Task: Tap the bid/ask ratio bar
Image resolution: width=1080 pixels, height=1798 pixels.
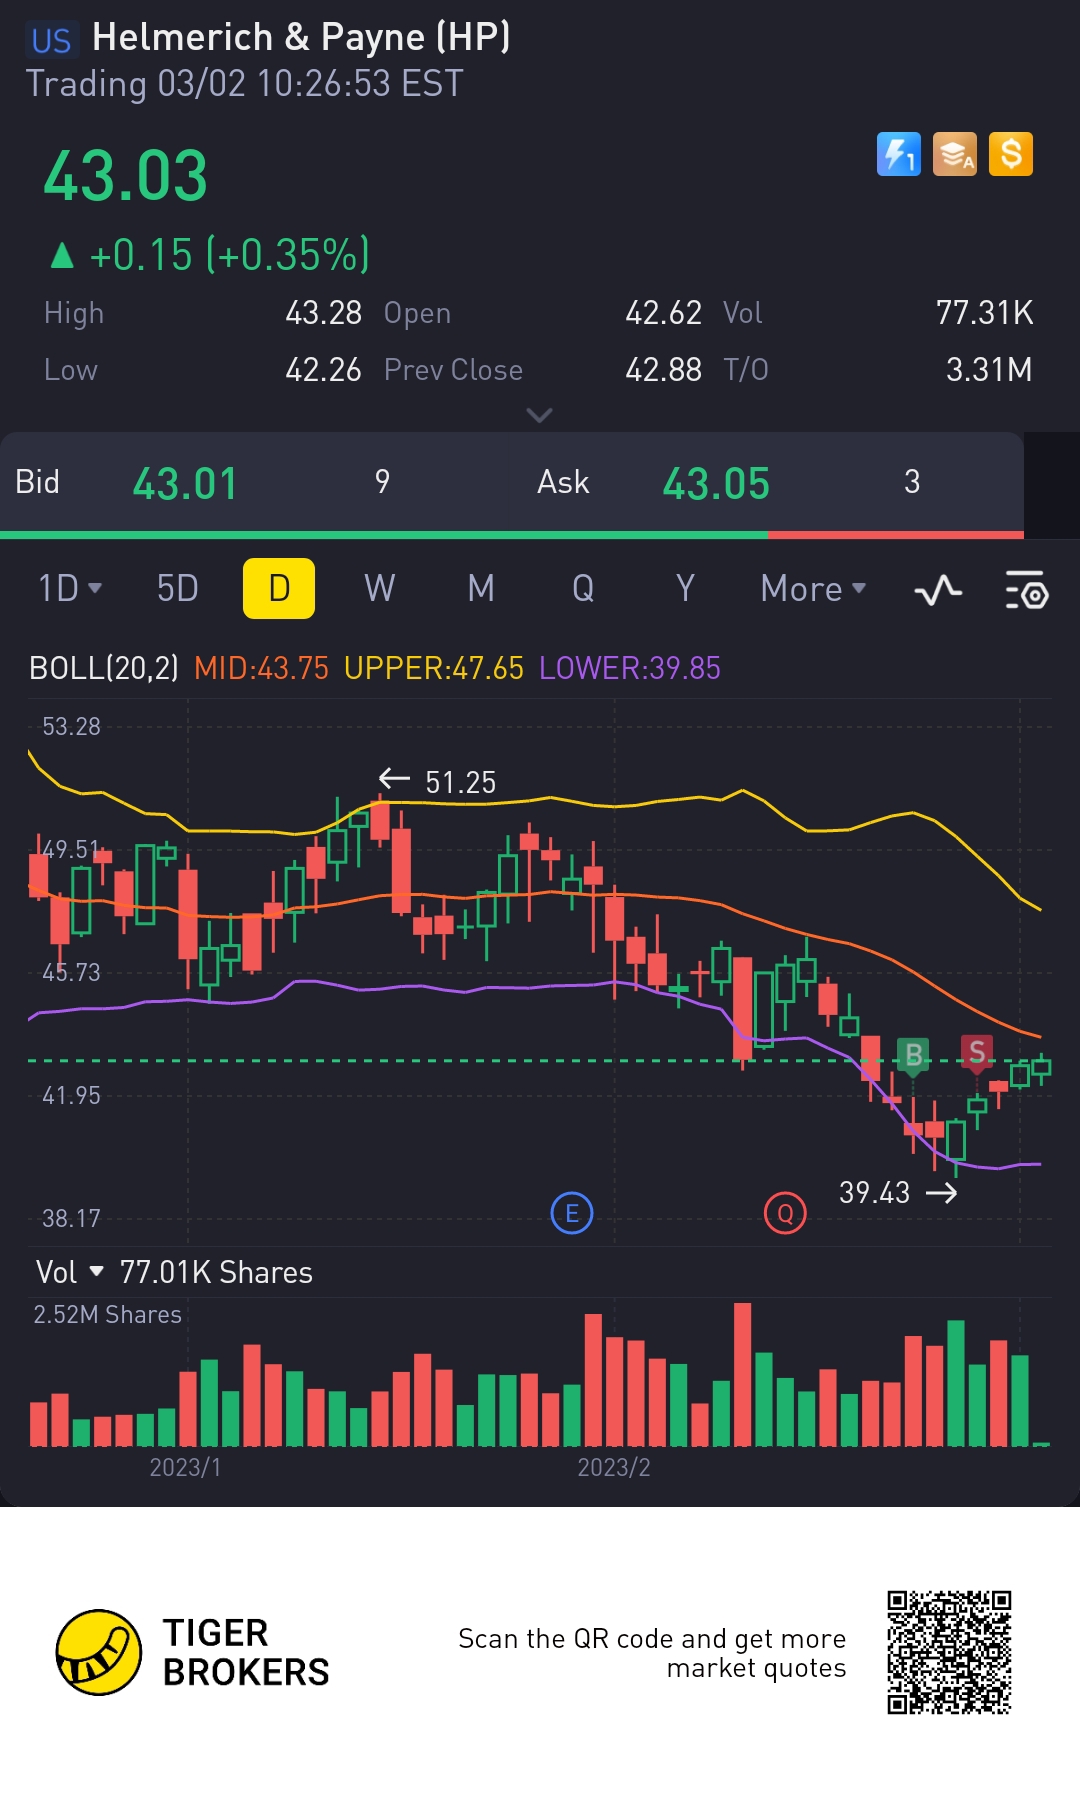Action: [x=512, y=535]
